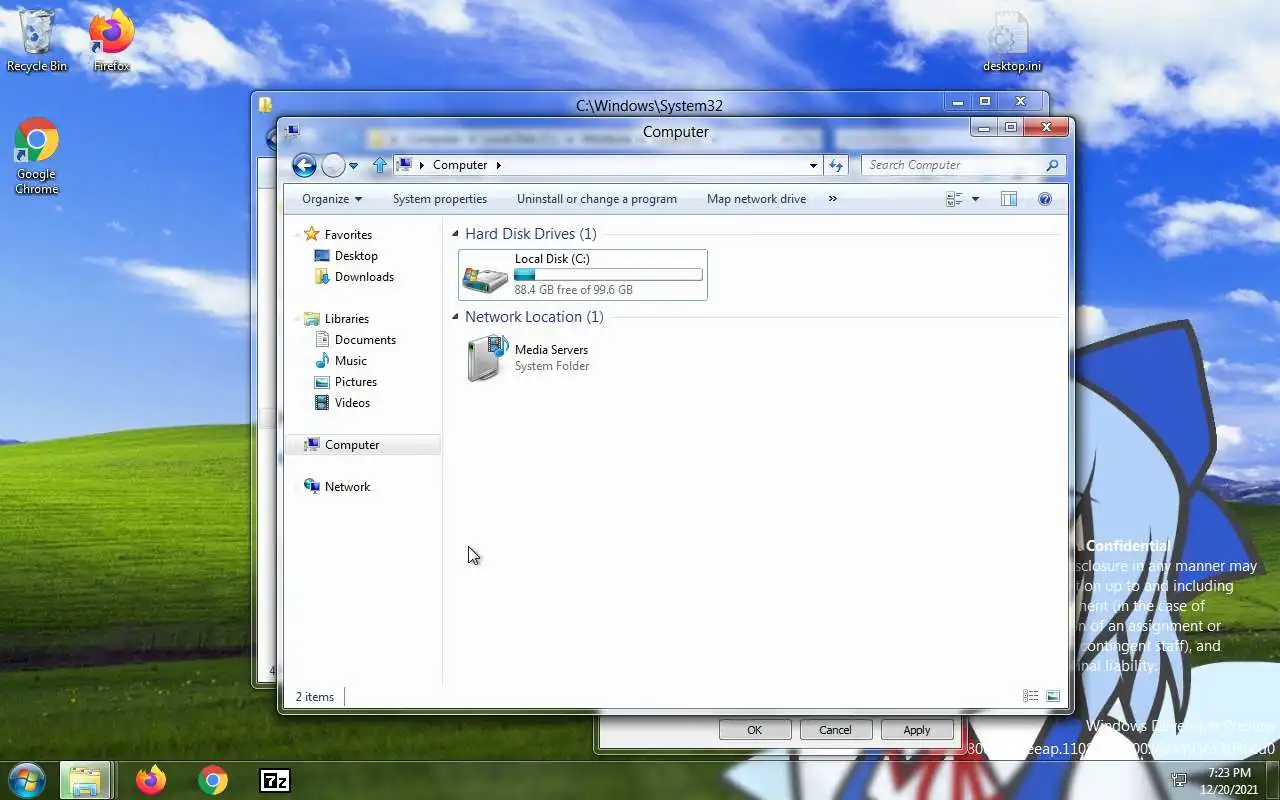Open System properties
The width and height of the screenshot is (1280, 800).
pos(440,199)
